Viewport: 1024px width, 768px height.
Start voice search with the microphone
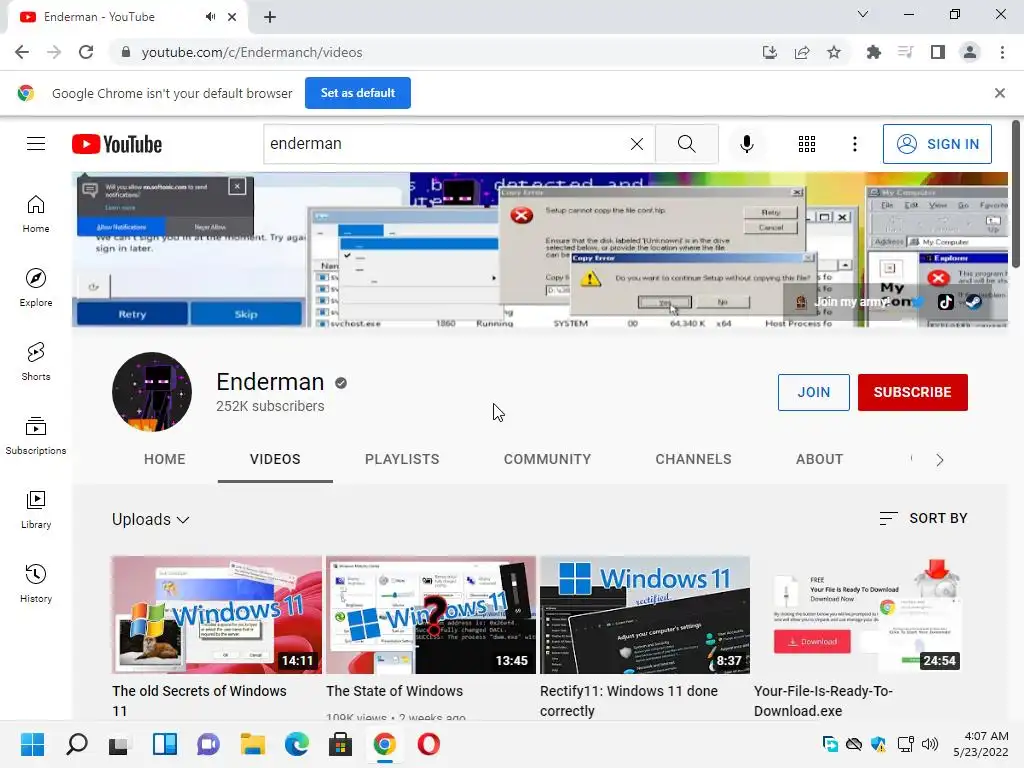click(x=746, y=144)
